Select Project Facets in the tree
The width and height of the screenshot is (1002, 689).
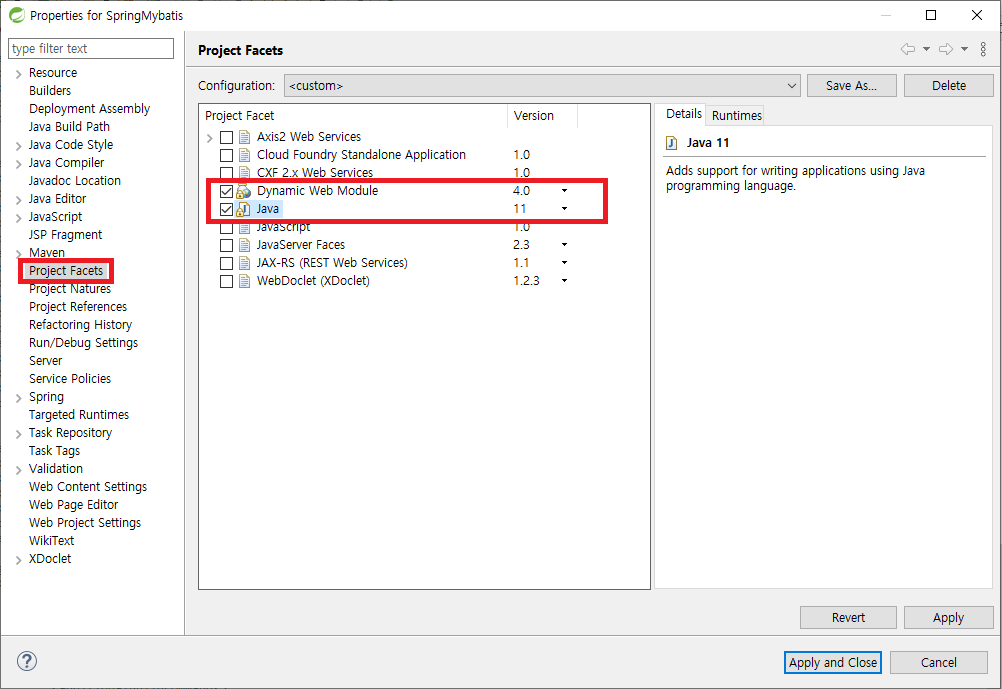coord(66,271)
